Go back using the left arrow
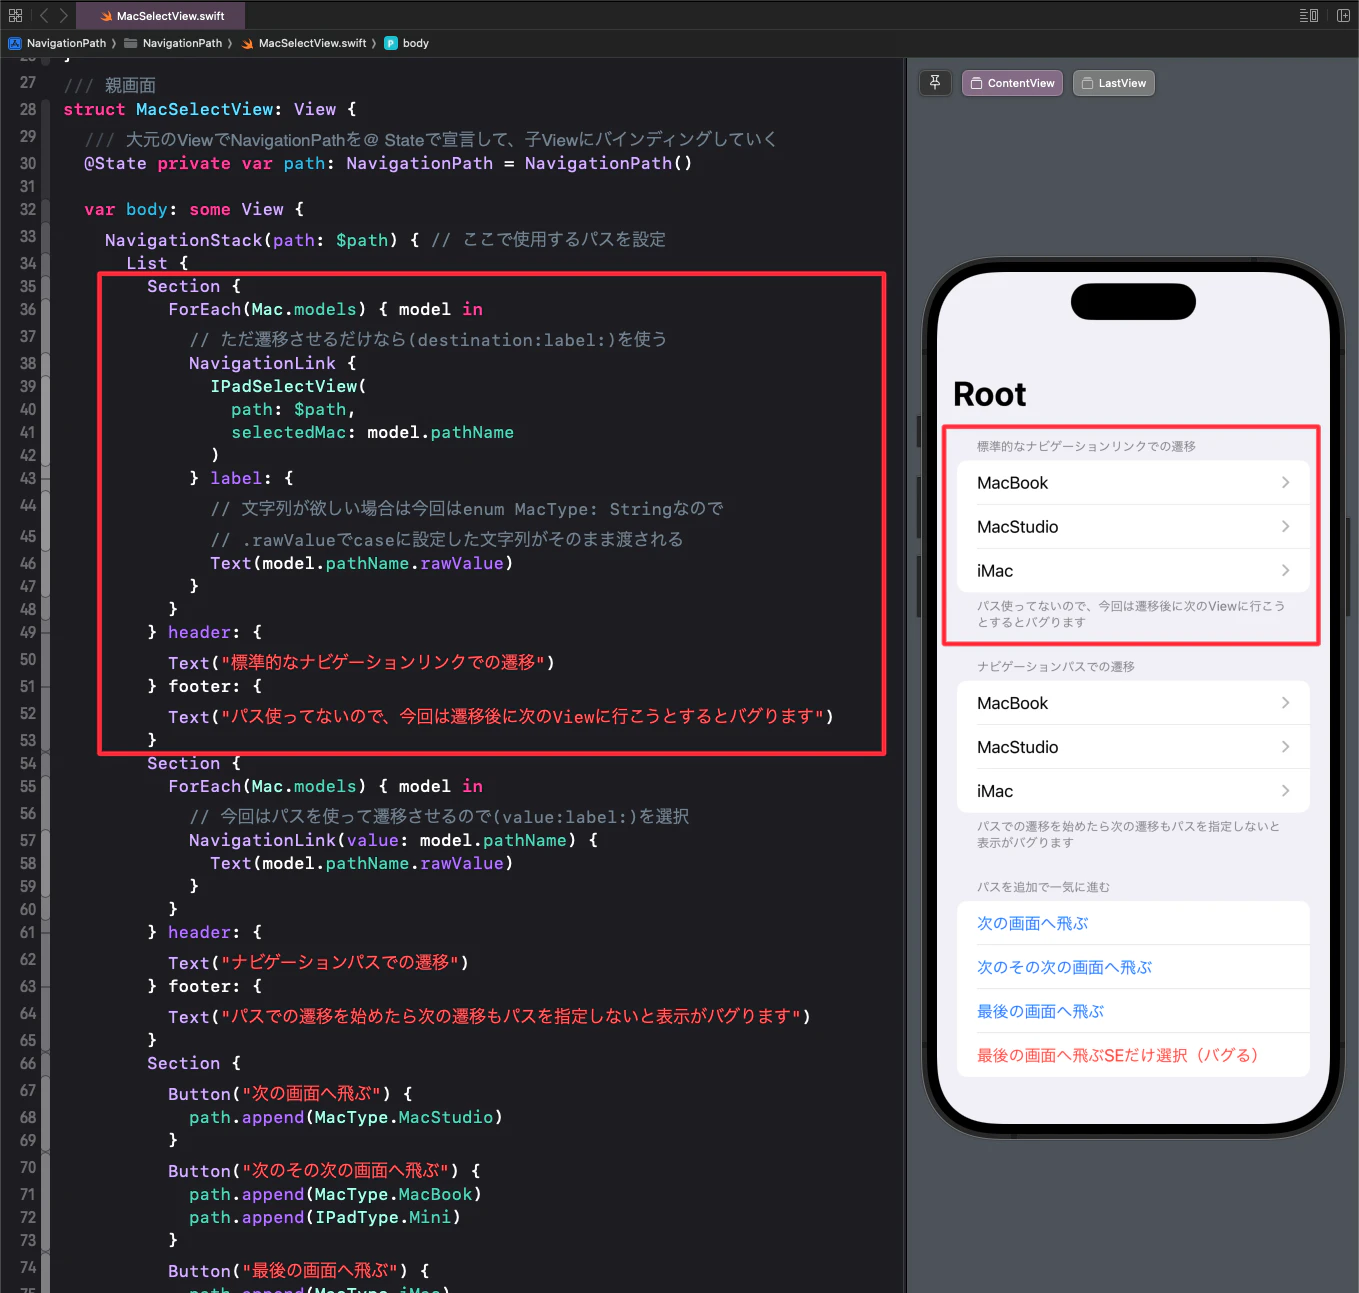 click(x=43, y=15)
